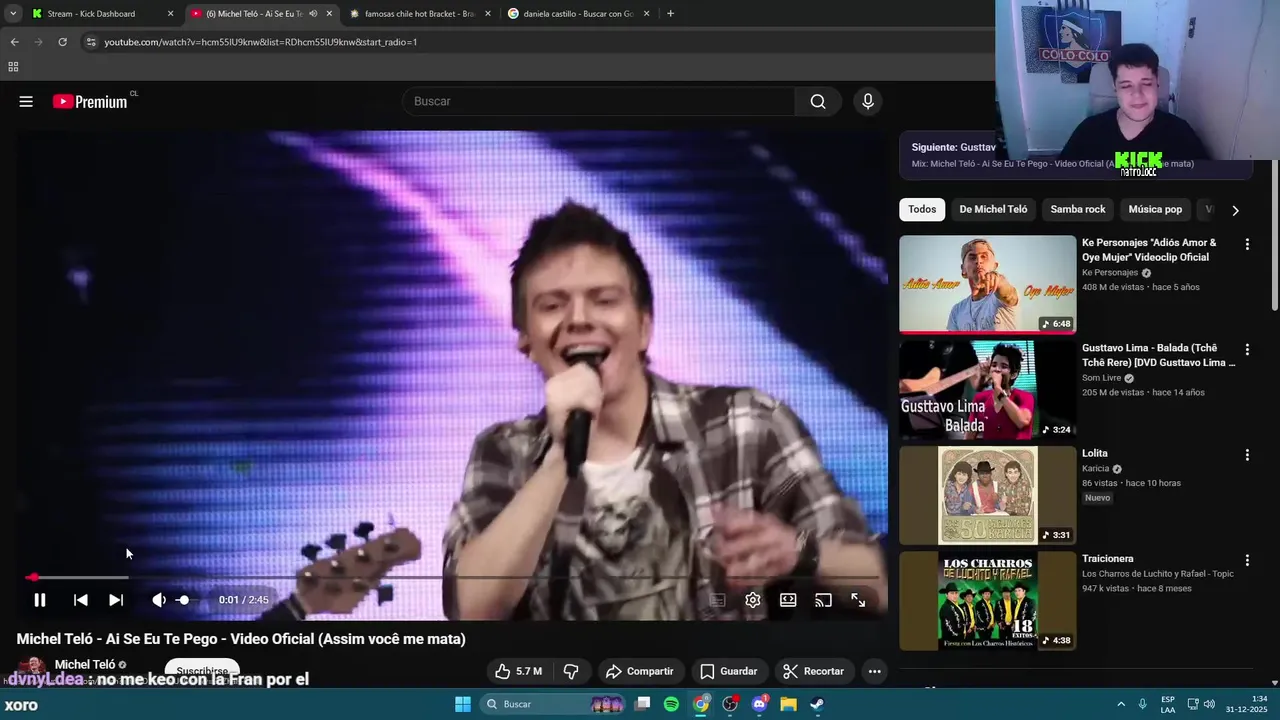Viewport: 1280px width, 720px height.
Task: Open Task View on the taskbar
Action: (x=643, y=704)
